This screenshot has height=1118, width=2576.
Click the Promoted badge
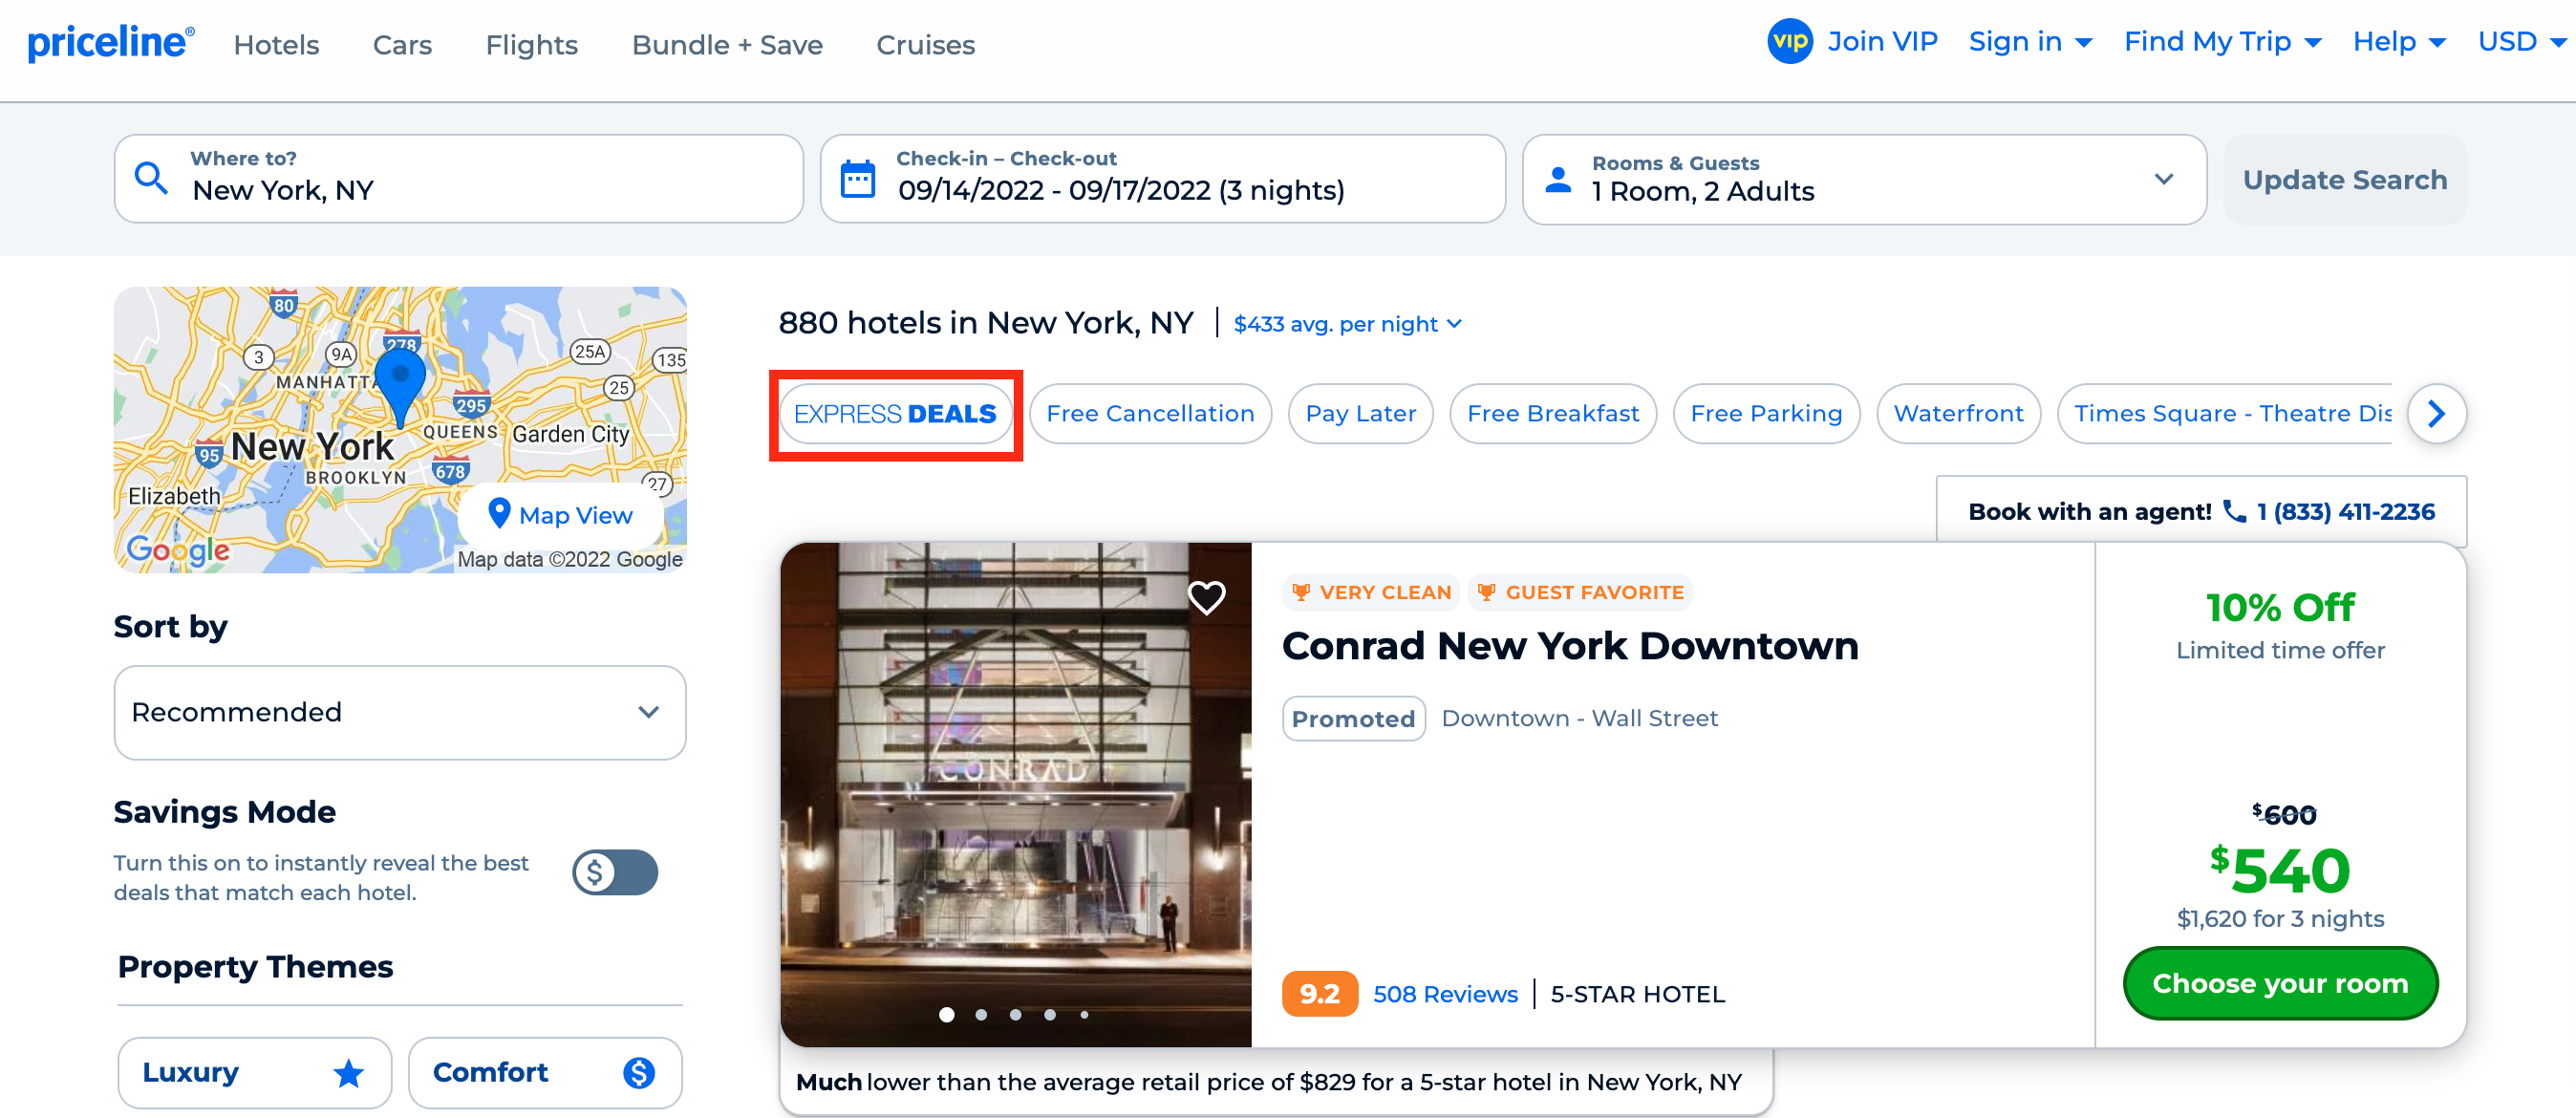(x=1353, y=718)
